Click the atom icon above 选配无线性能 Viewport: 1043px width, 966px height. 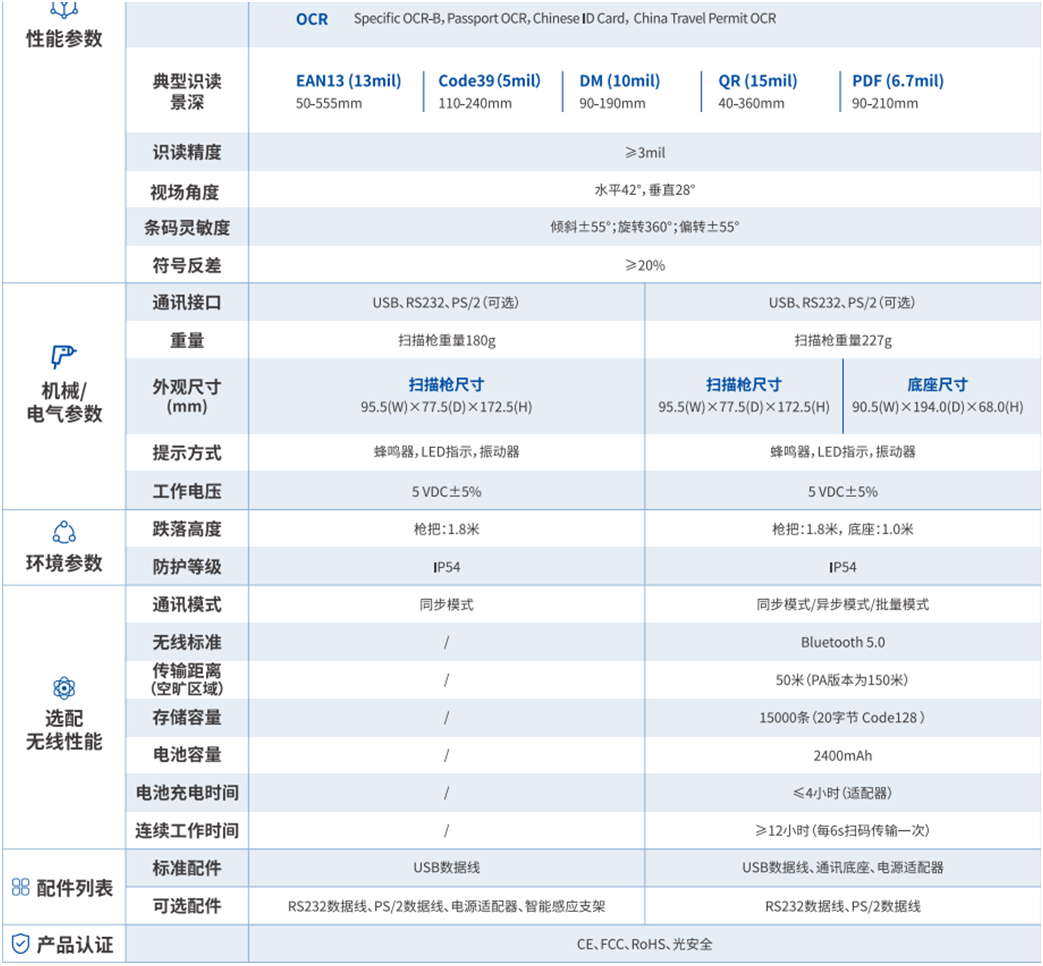click(64, 688)
